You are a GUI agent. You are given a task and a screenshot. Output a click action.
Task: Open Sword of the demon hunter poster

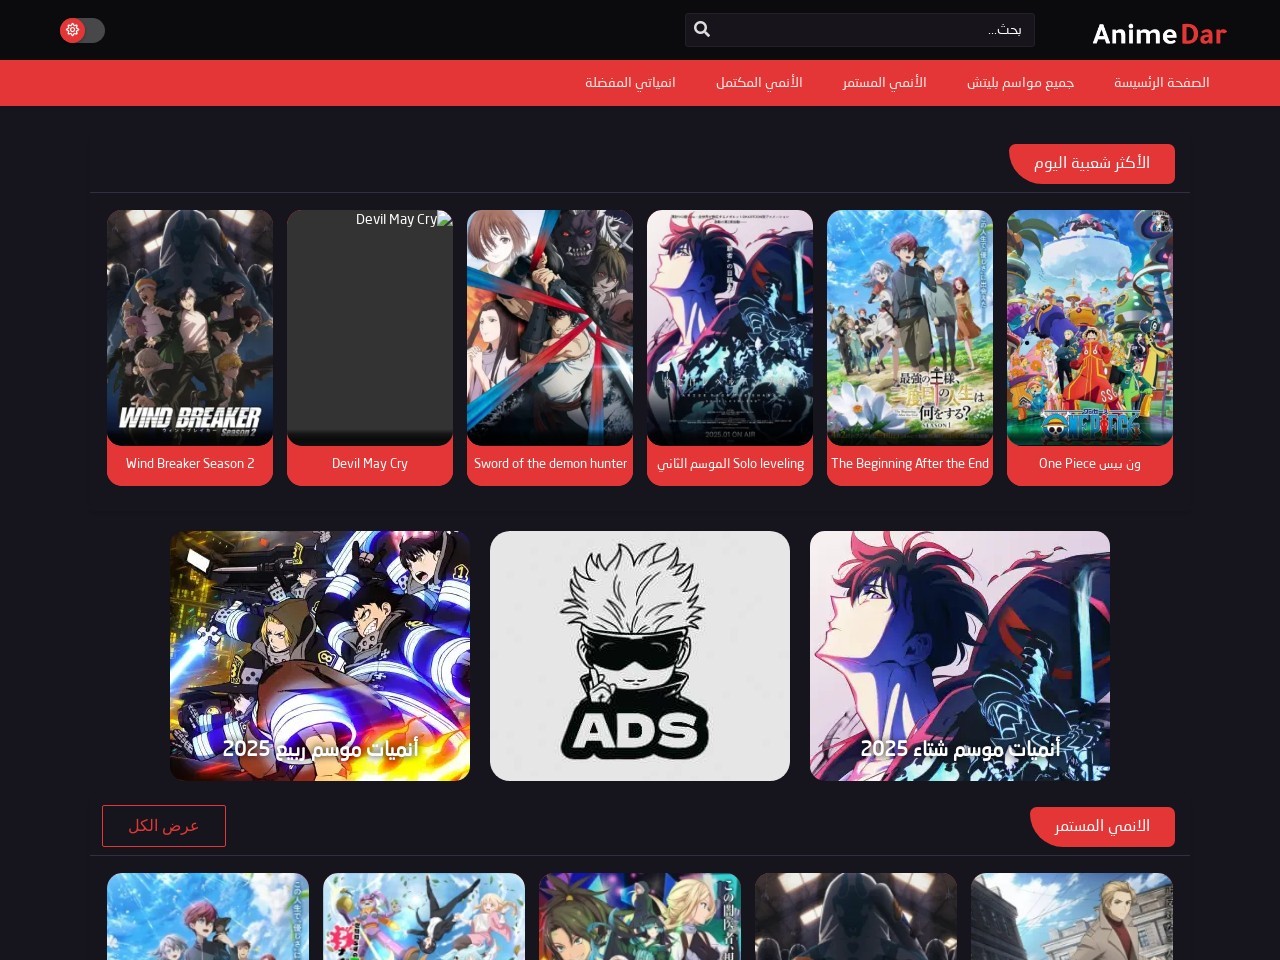550,328
